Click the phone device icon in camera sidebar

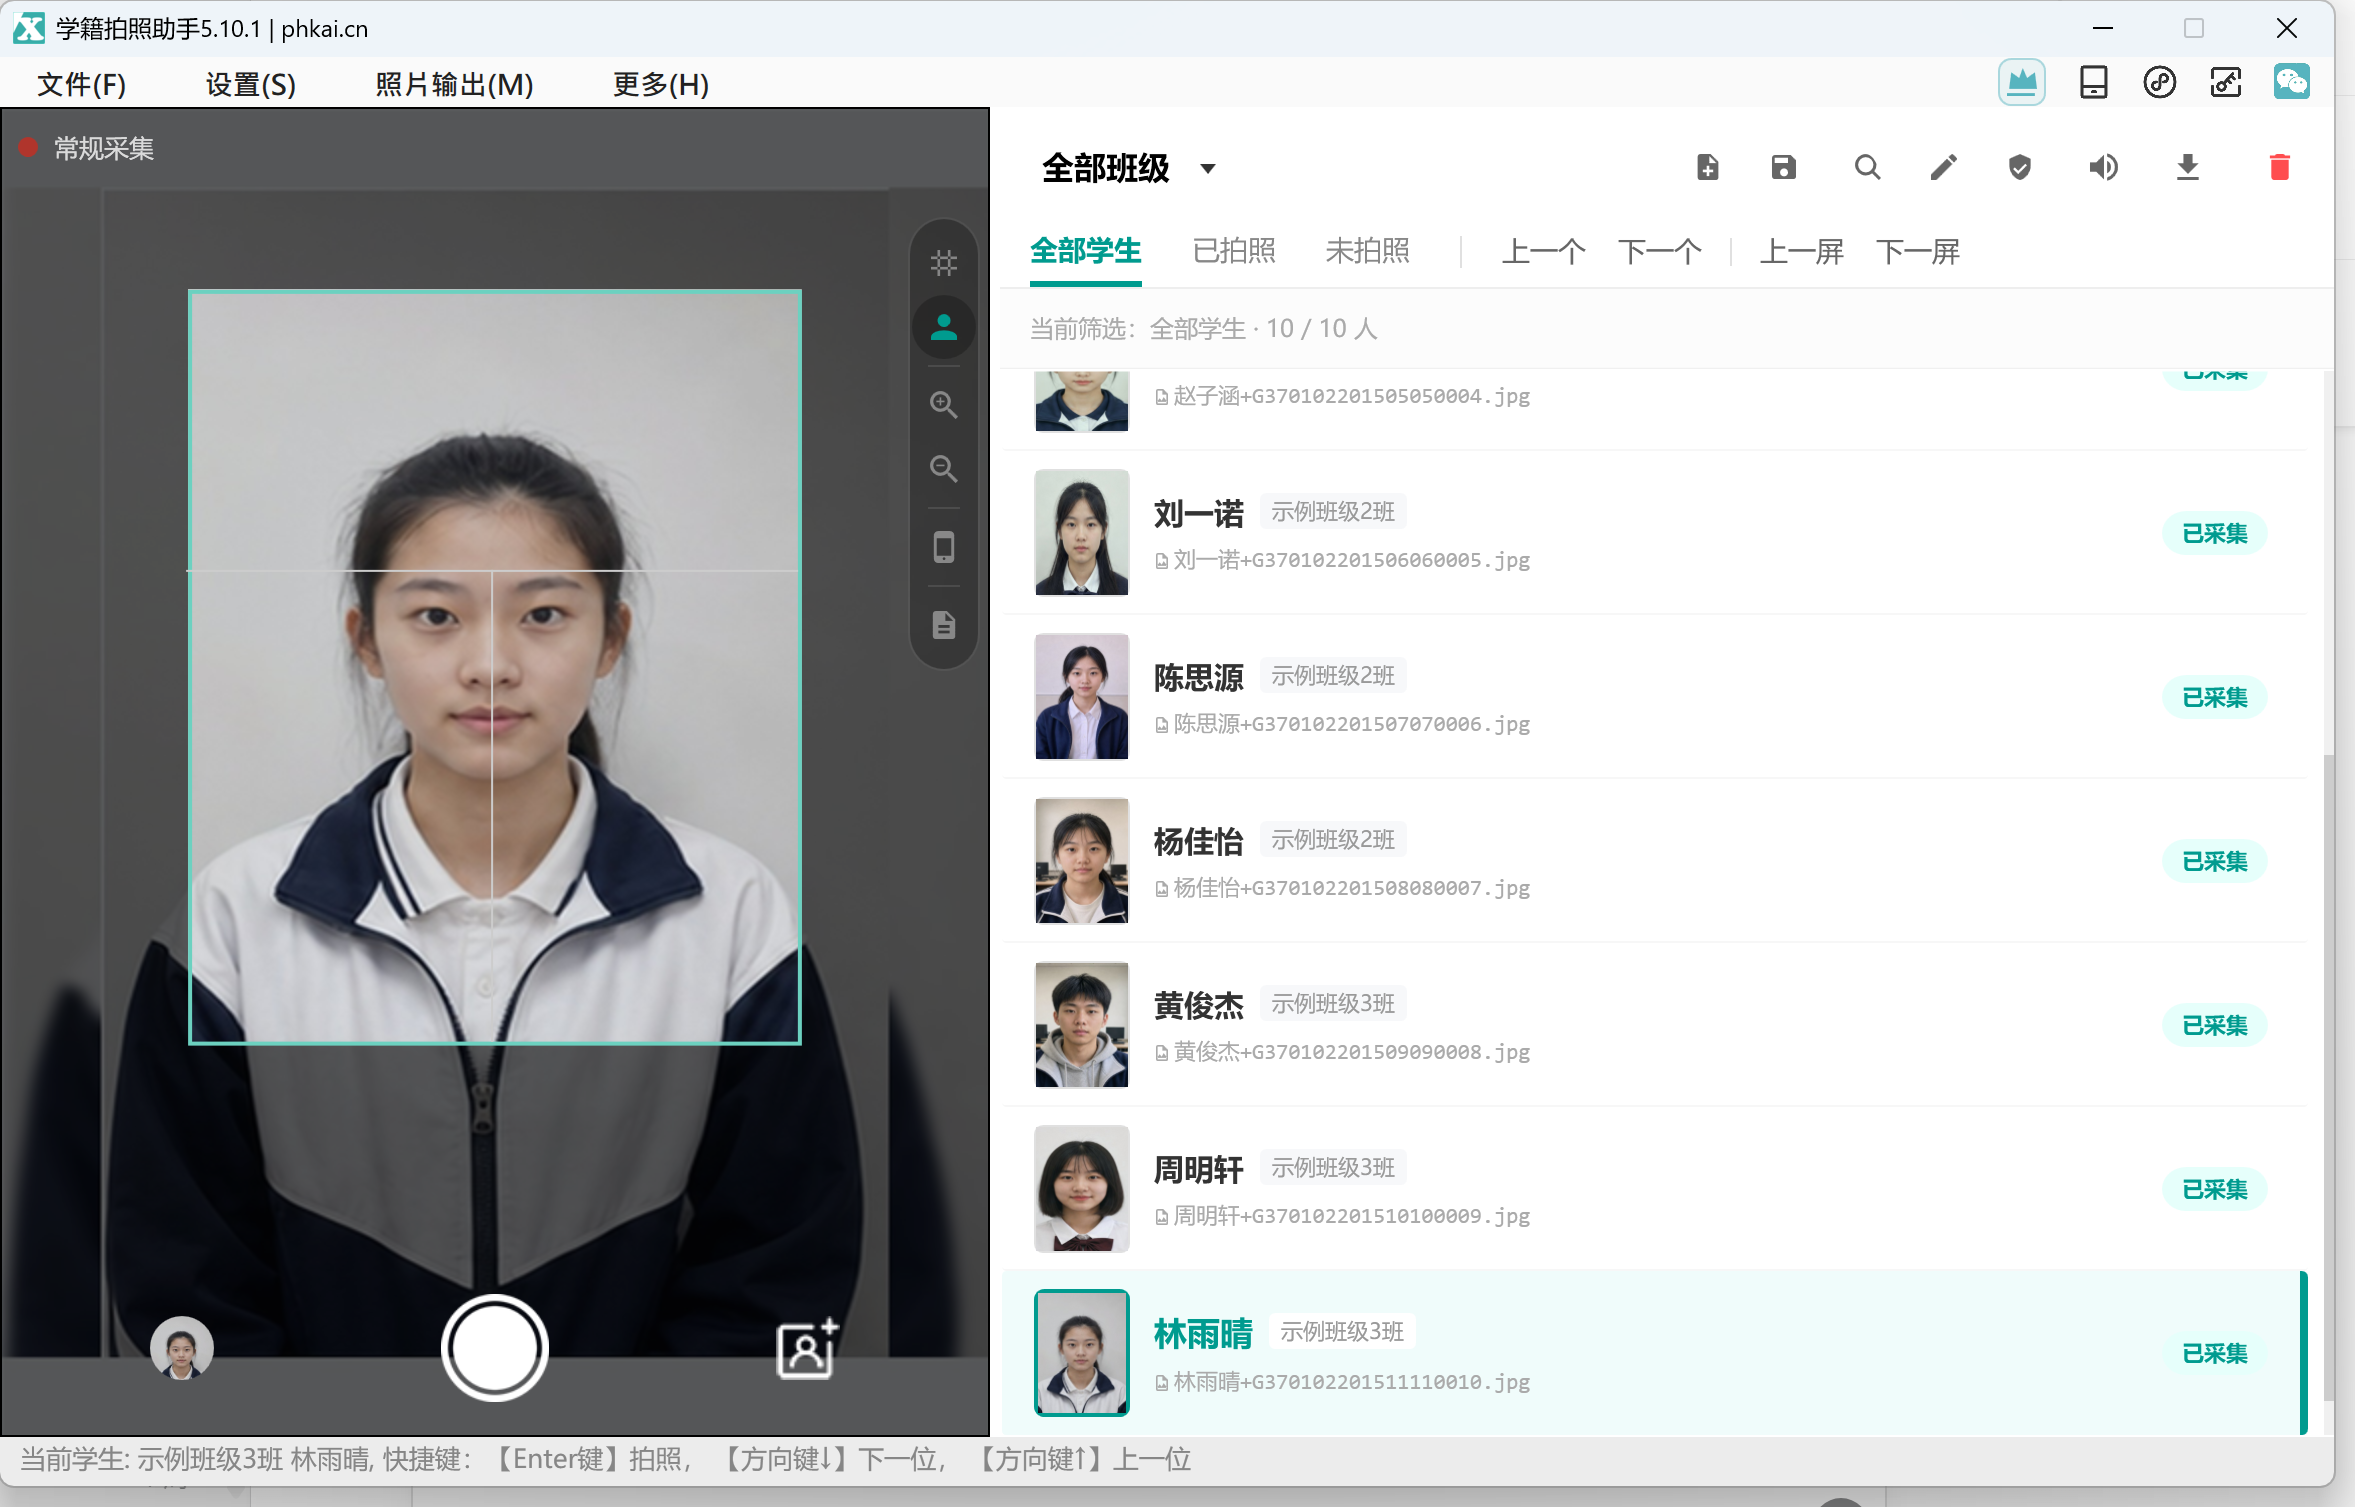coord(943,547)
